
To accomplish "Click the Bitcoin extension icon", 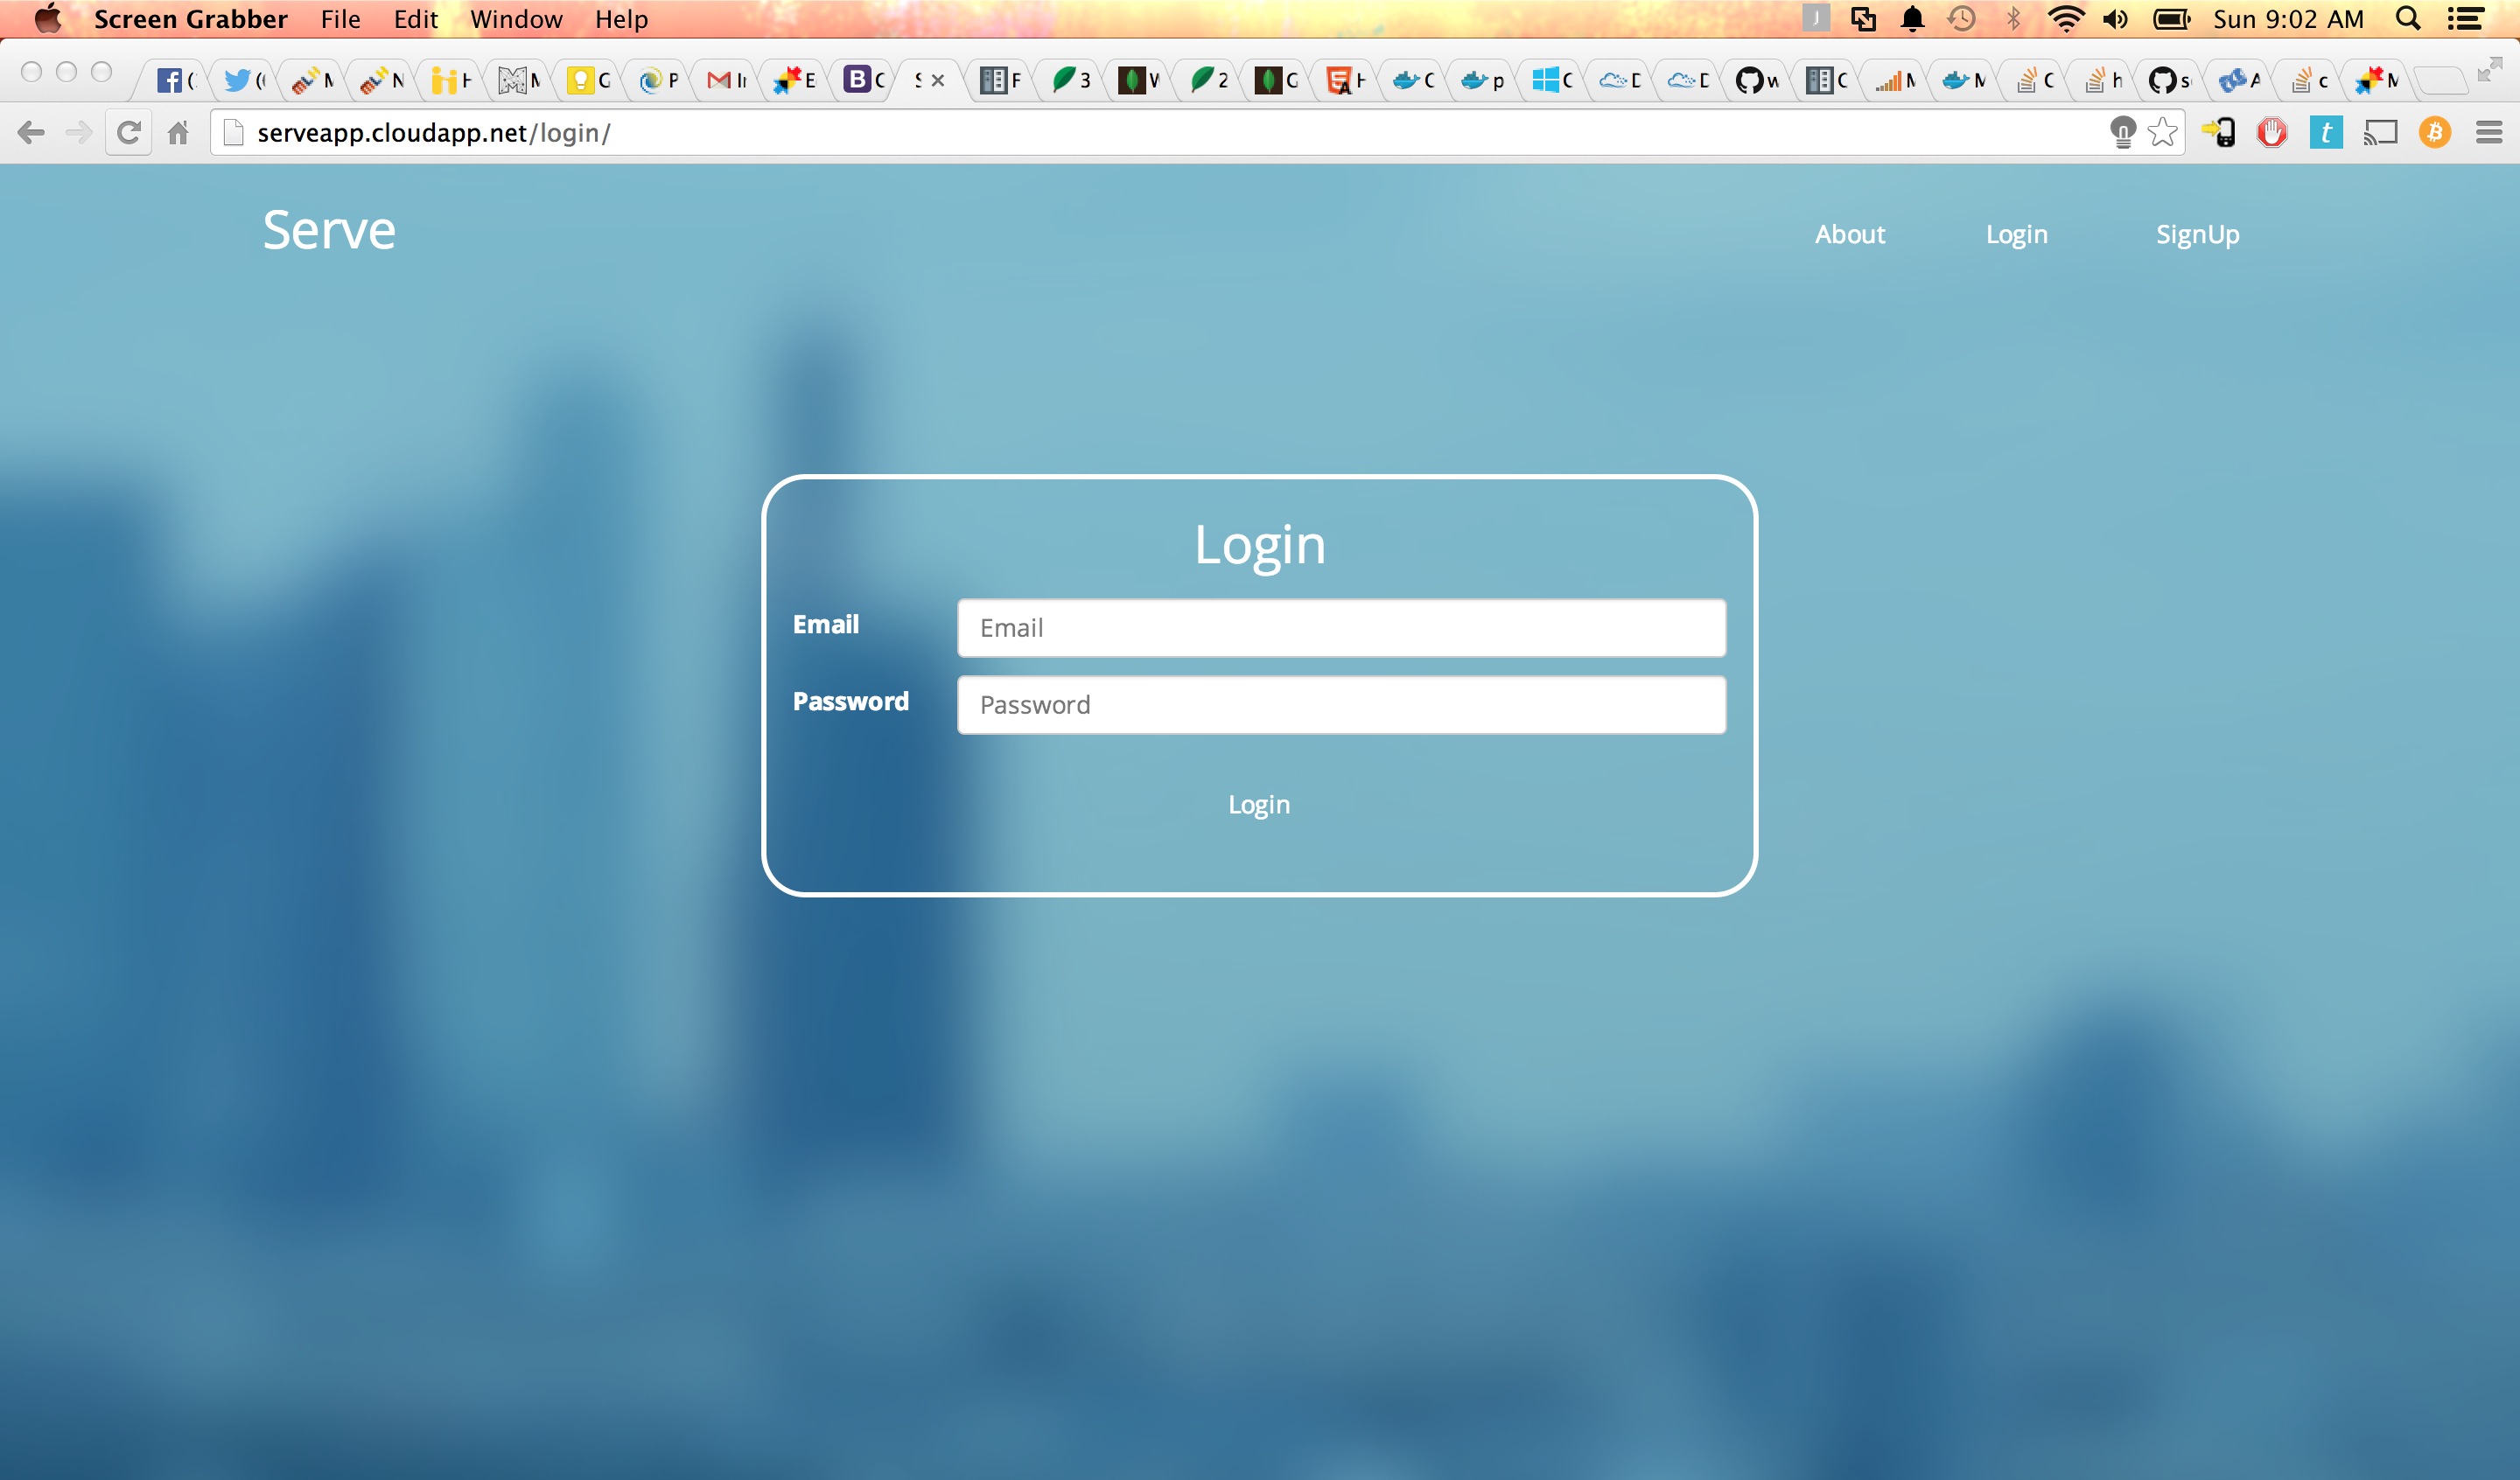I will click(x=2434, y=132).
